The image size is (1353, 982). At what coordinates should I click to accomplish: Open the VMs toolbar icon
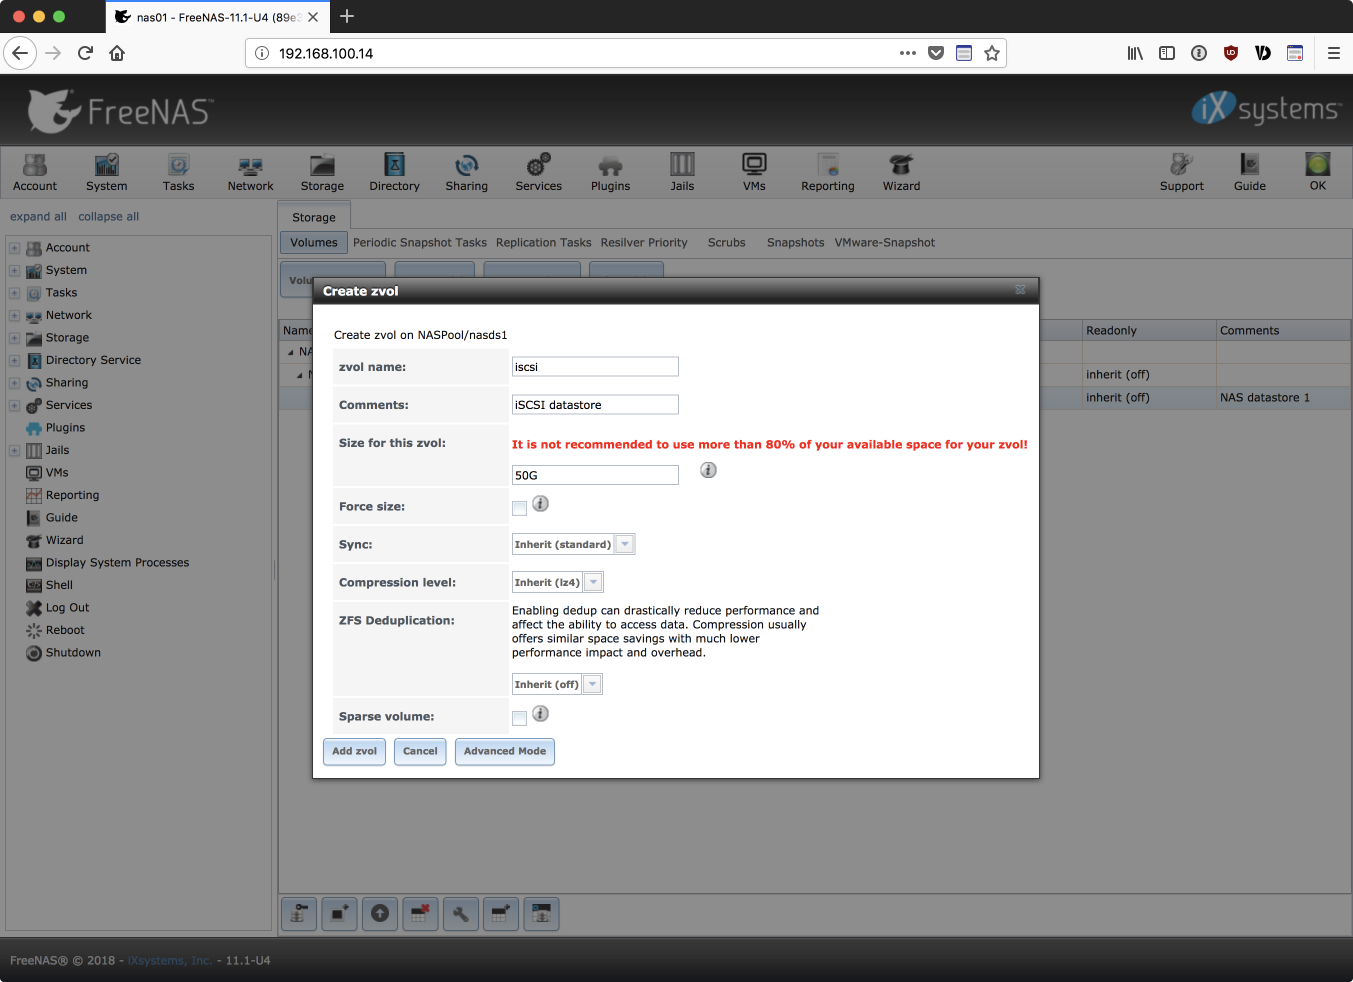tap(754, 172)
